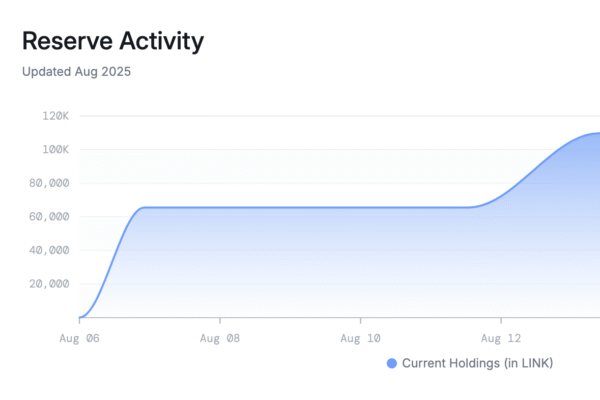The image size is (600, 400).
Task: Click the 80,000 y-axis label
Action: pos(48,183)
